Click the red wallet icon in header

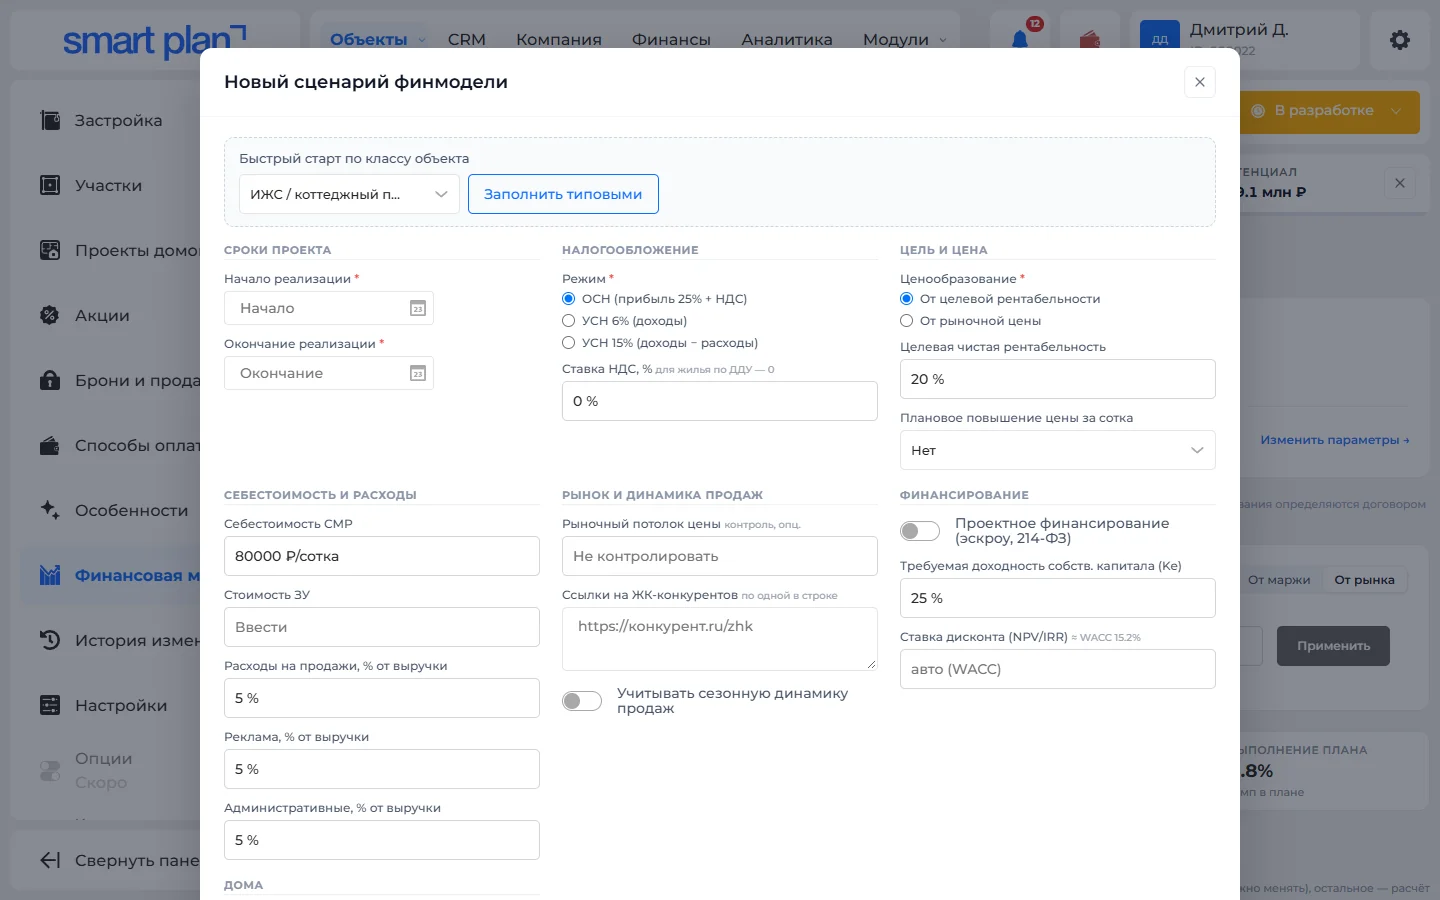1090,40
